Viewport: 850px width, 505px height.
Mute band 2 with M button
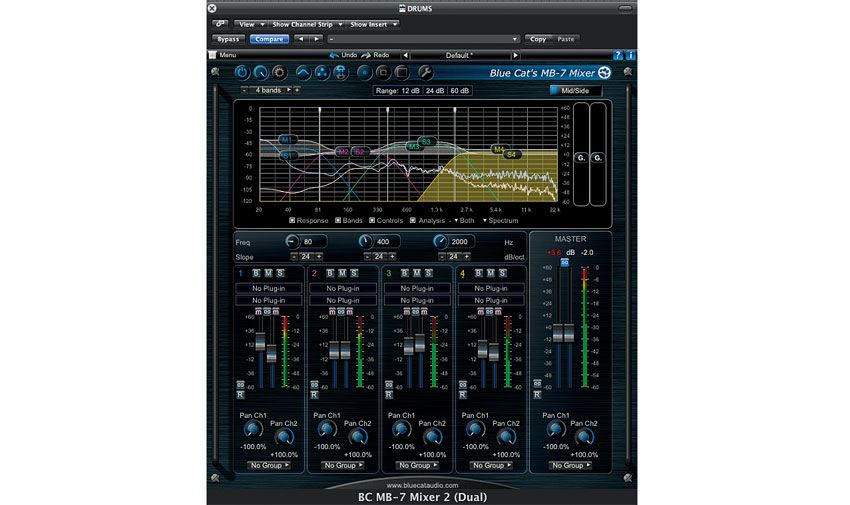(342, 273)
